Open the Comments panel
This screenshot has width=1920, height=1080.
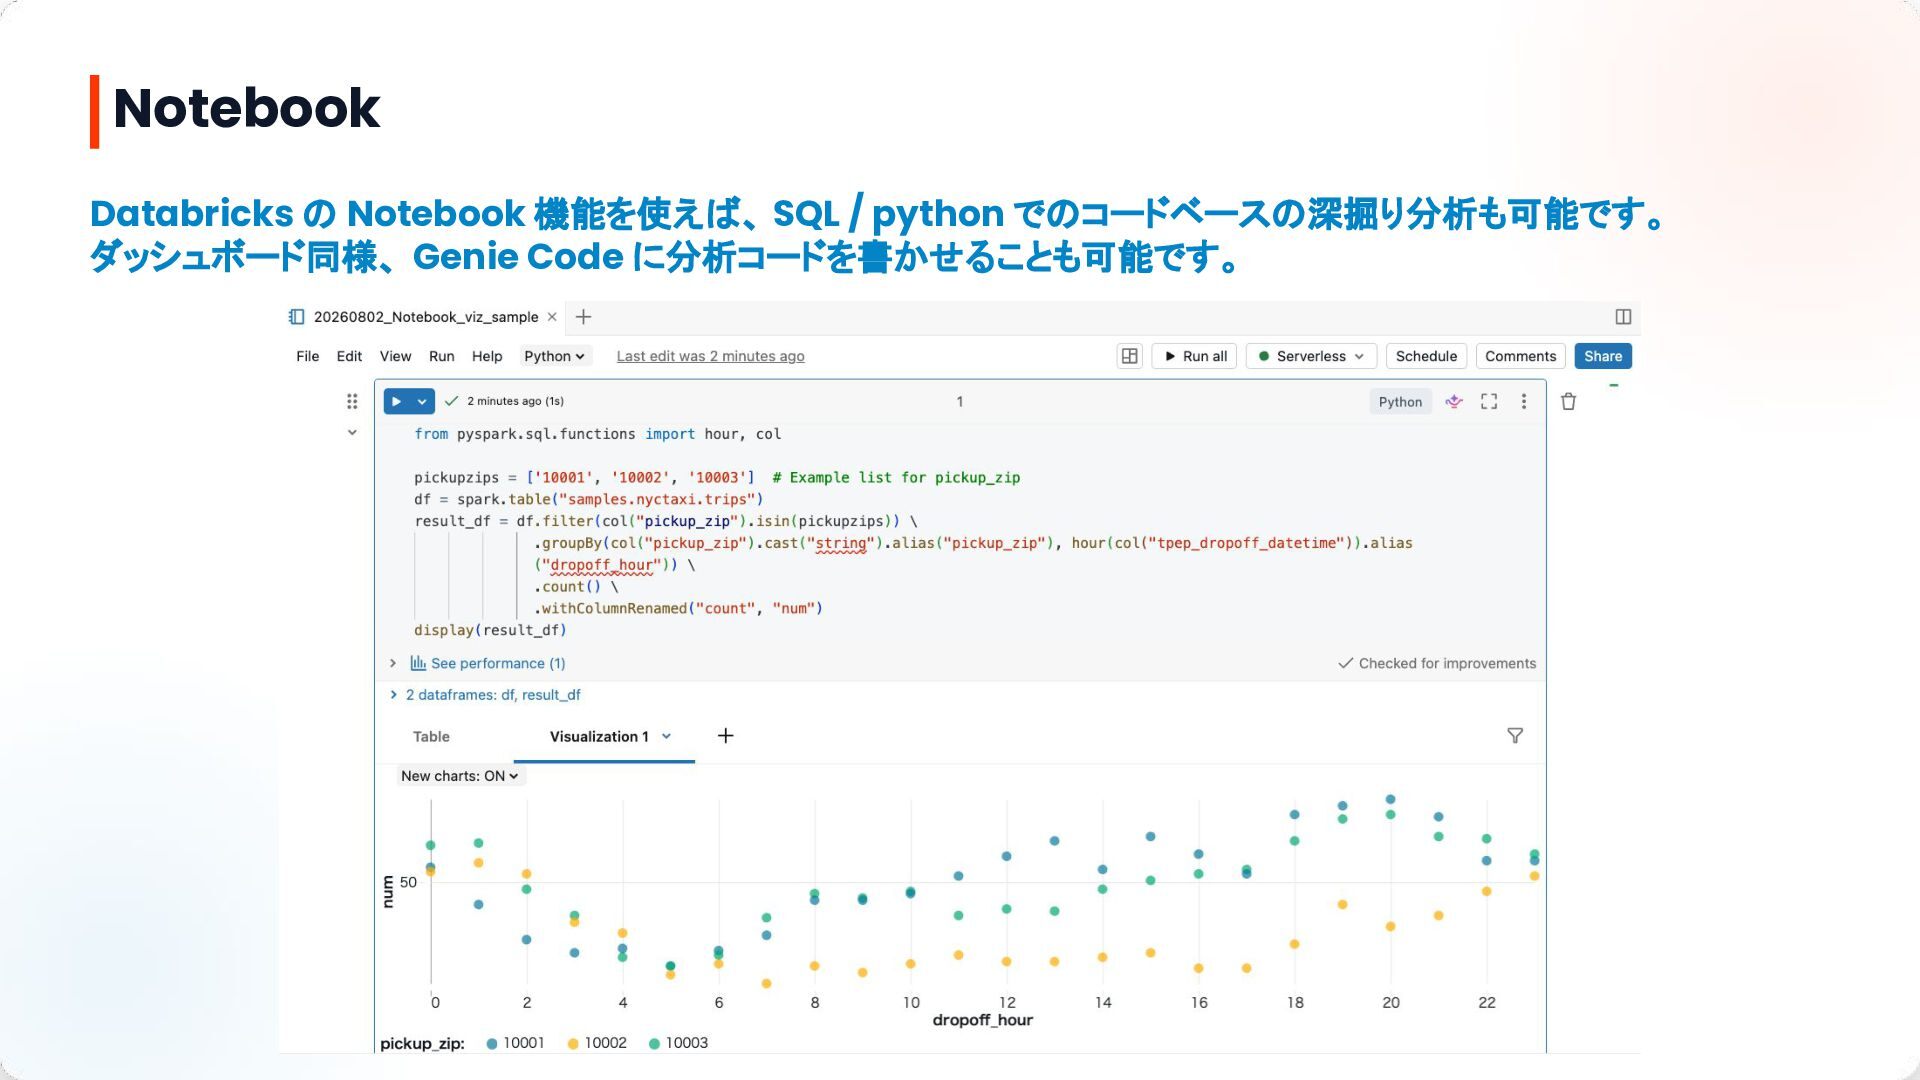(1520, 356)
